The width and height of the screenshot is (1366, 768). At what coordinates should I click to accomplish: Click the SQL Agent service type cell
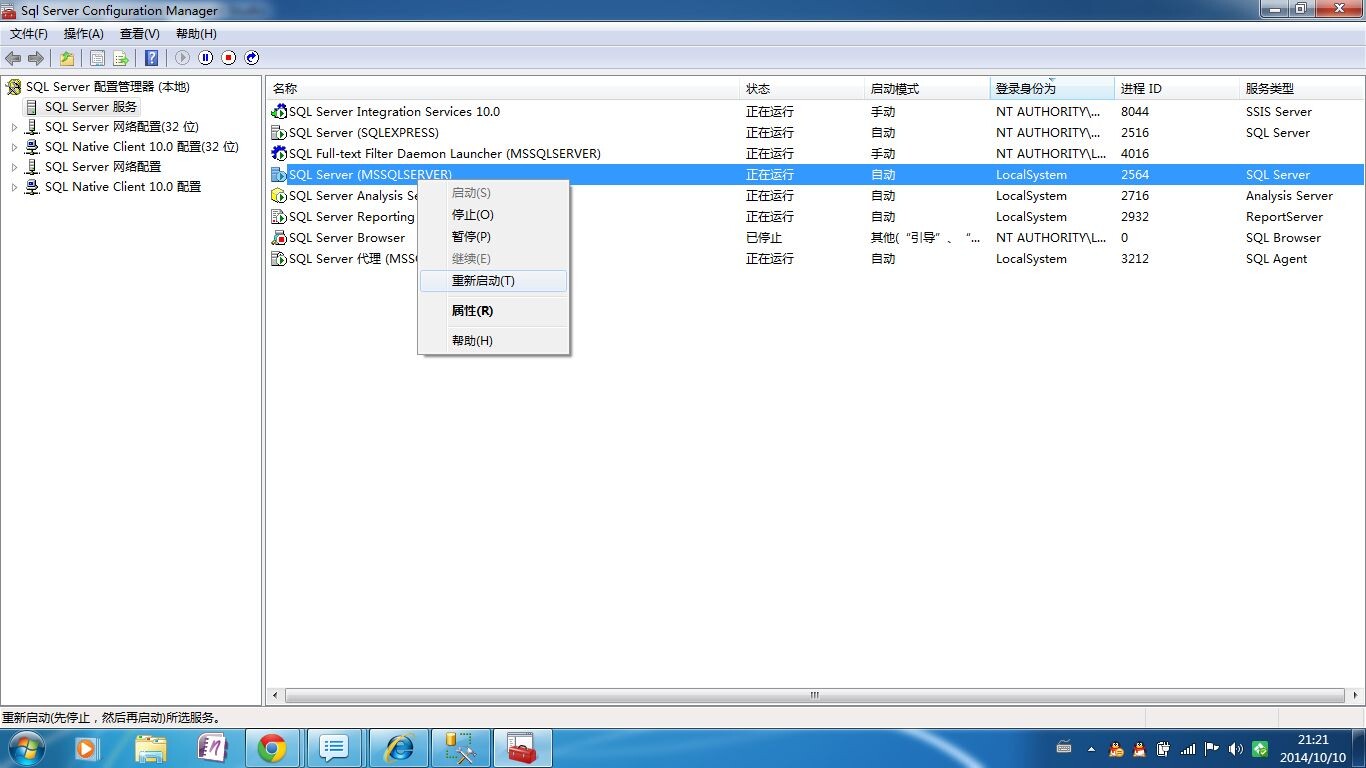pos(1277,259)
